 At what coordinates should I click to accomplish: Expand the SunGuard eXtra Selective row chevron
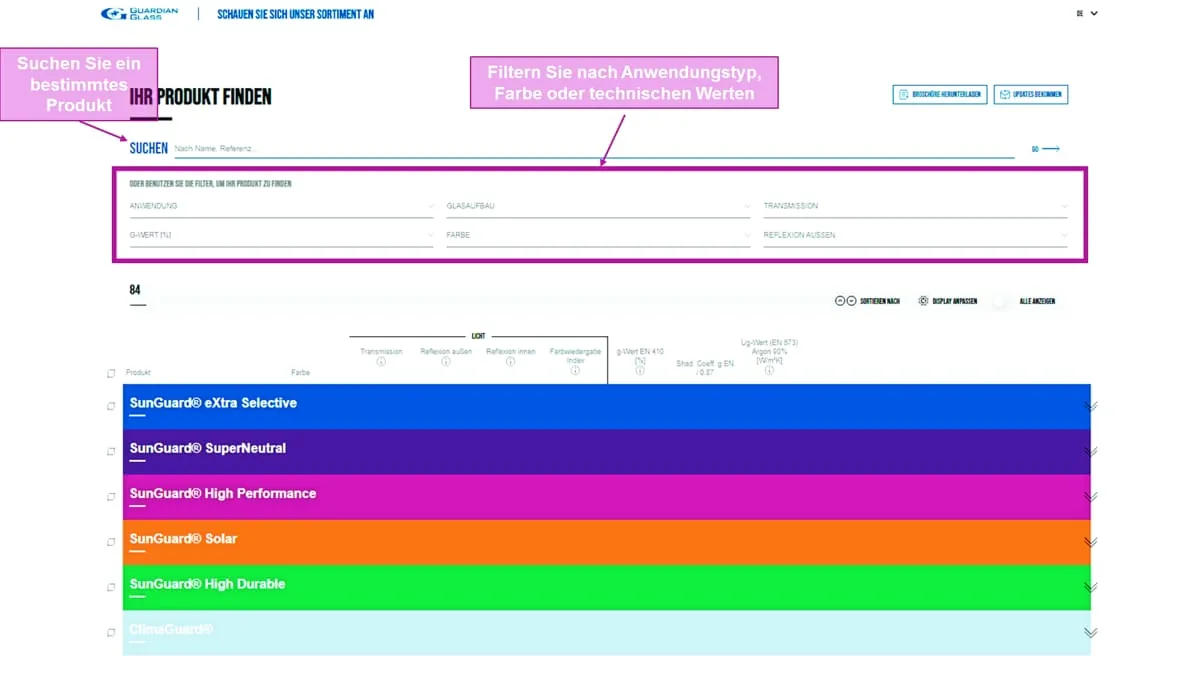(x=1091, y=406)
